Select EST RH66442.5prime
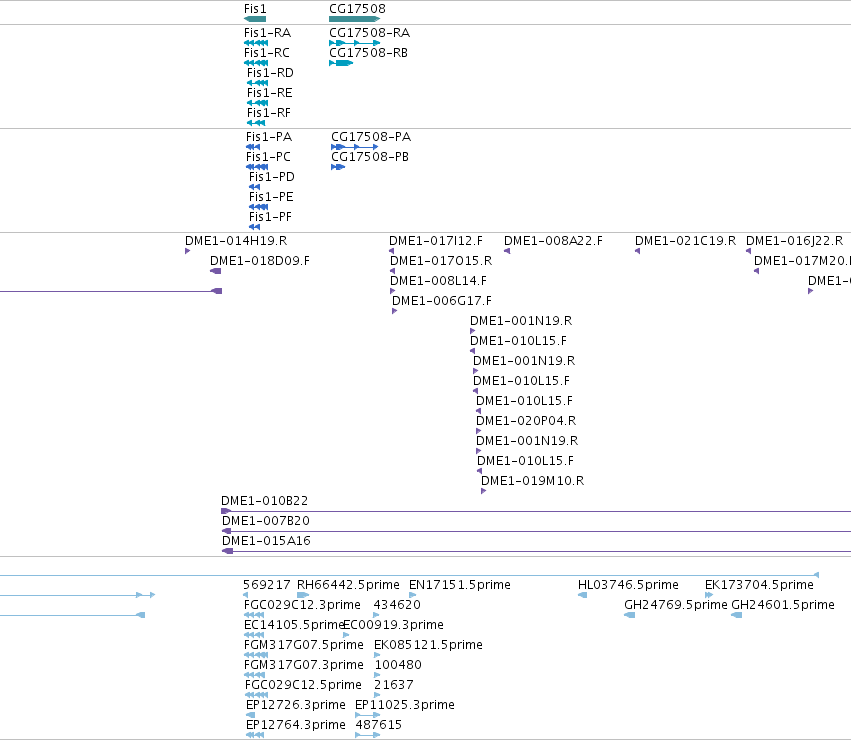851x740 pixels. click(348, 585)
